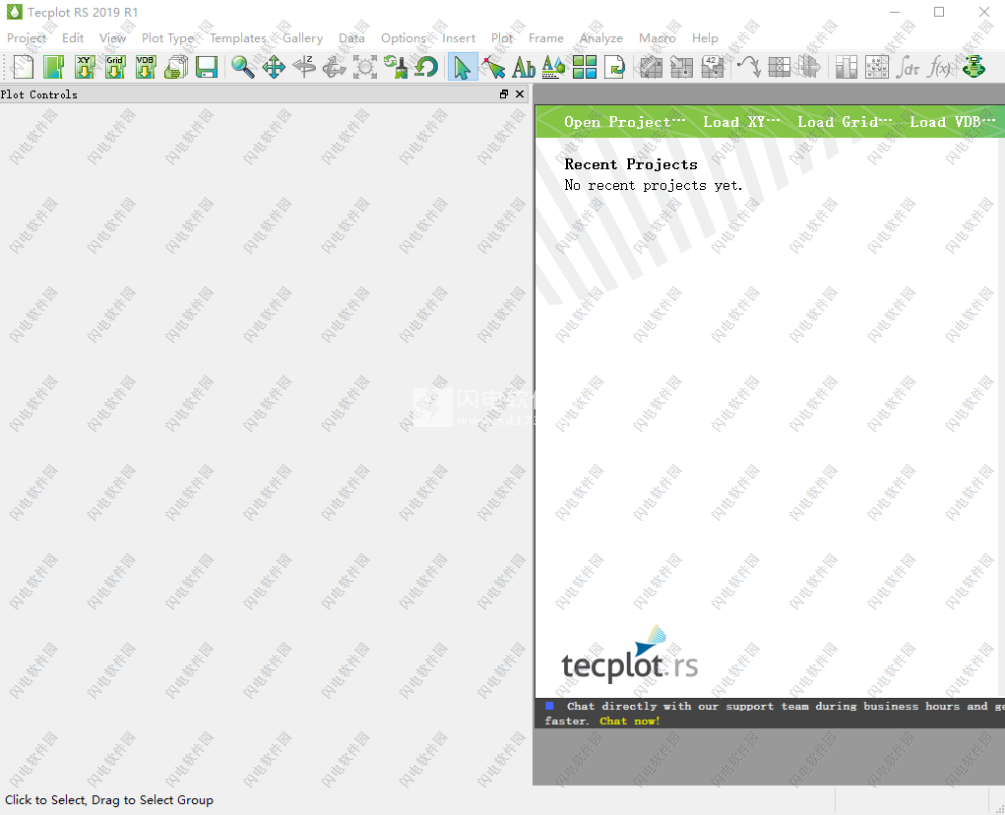This screenshot has height=815, width=1005.
Task: Click the green robot icon in toolbar
Action: tap(974, 67)
